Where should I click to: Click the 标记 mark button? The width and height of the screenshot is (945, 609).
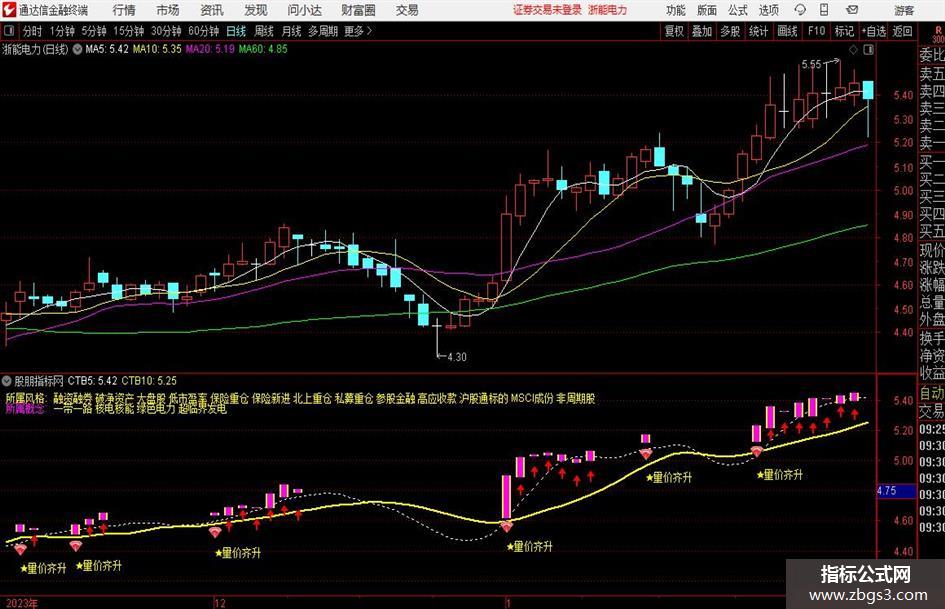[844, 31]
